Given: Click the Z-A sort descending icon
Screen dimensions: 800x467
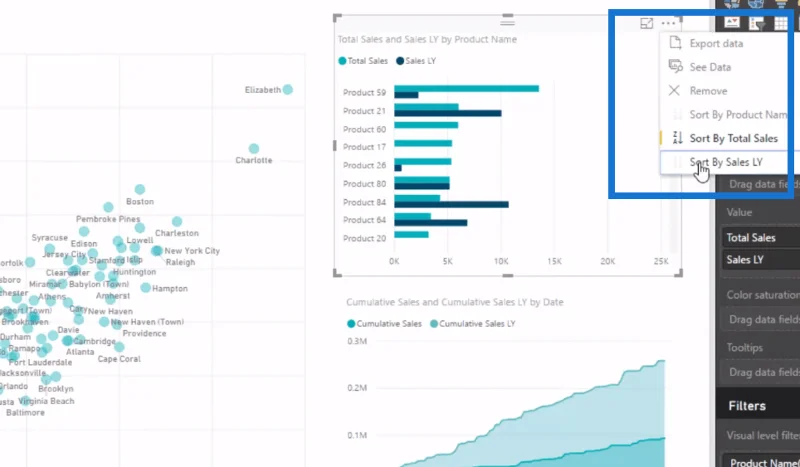Looking at the screenshot, I should tap(677, 138).
